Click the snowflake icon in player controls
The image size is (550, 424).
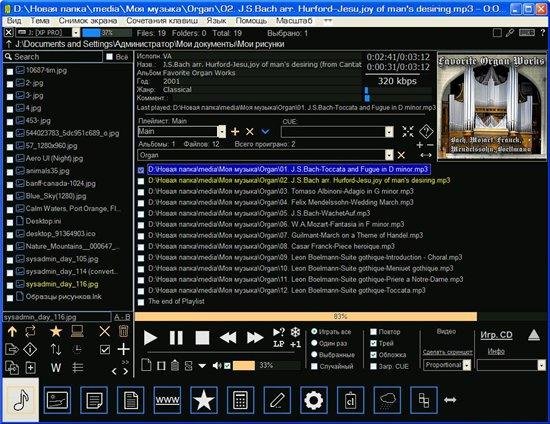pyautogui.click(x=295, y=332)
